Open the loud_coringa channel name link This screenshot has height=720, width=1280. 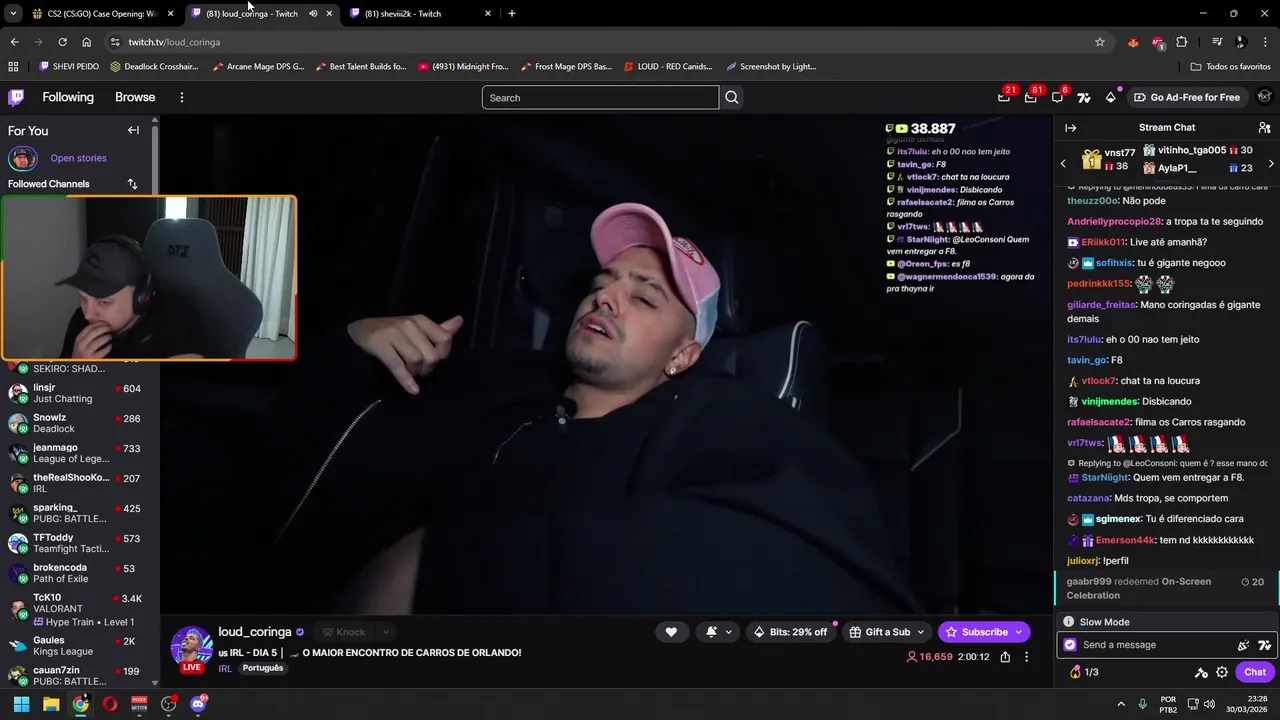pyautogui.click(x=255, y=632)
